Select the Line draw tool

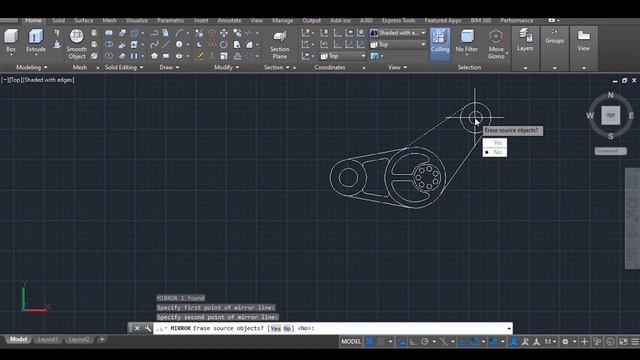point(166,44)
